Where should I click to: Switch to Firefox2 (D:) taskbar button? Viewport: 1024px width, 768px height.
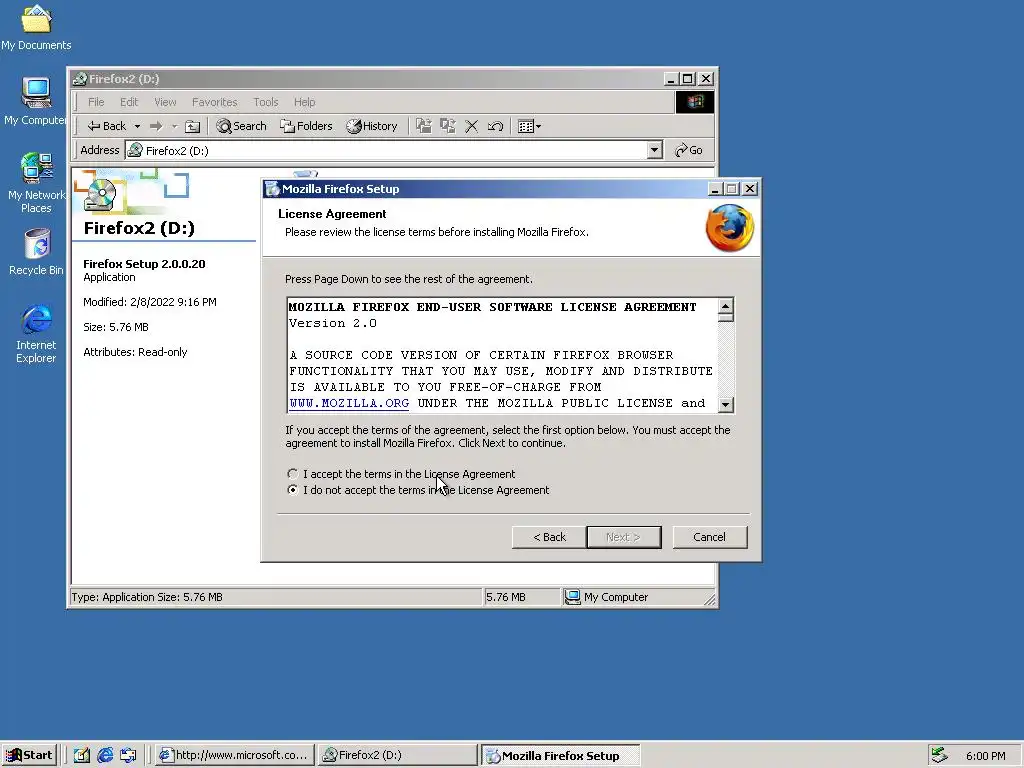click(x=397, y=755)
